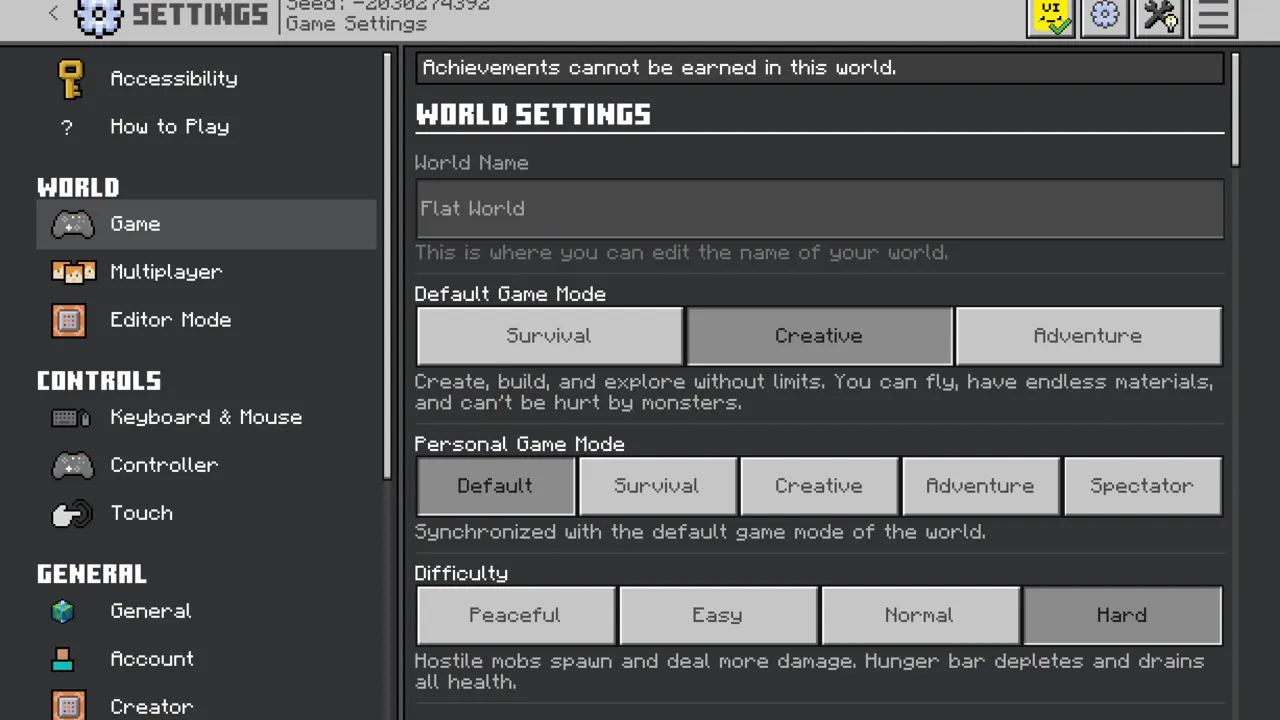Screen dimensions: 1280x720
Task: Open General via its cube icon
Action: [x=63, y=611]
